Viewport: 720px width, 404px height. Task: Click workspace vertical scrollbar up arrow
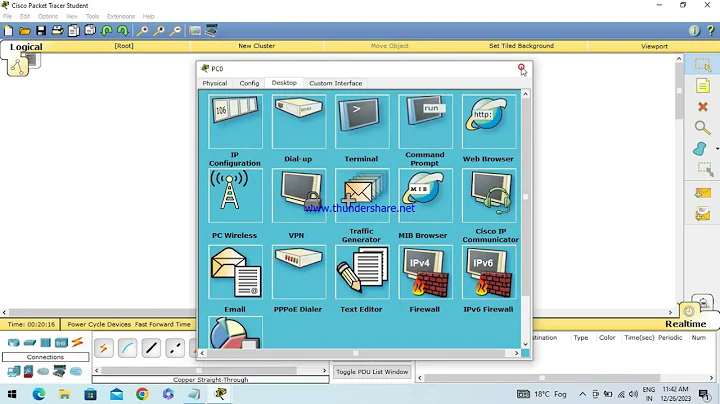click(x=679, y=59)
